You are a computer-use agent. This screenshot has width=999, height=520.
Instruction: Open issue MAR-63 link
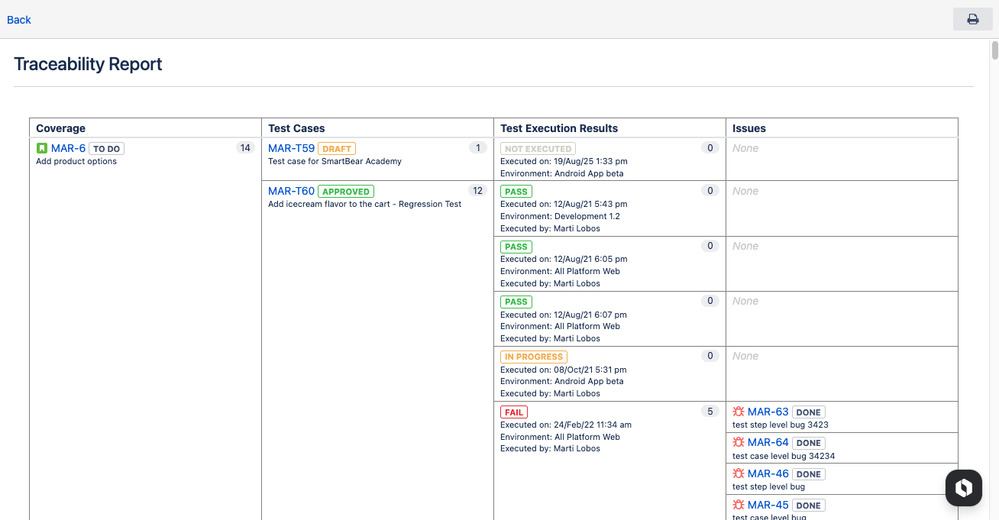(x=768, y=412)
